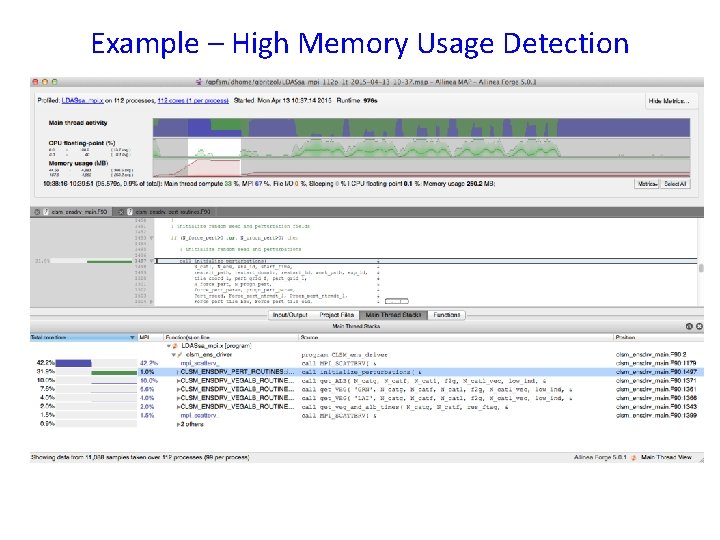Close the clsm_ensdrv_pert_routines.F90 tab with its close icon
The height and width of the screenshot is (540, 720).
(x=121, y=212)
